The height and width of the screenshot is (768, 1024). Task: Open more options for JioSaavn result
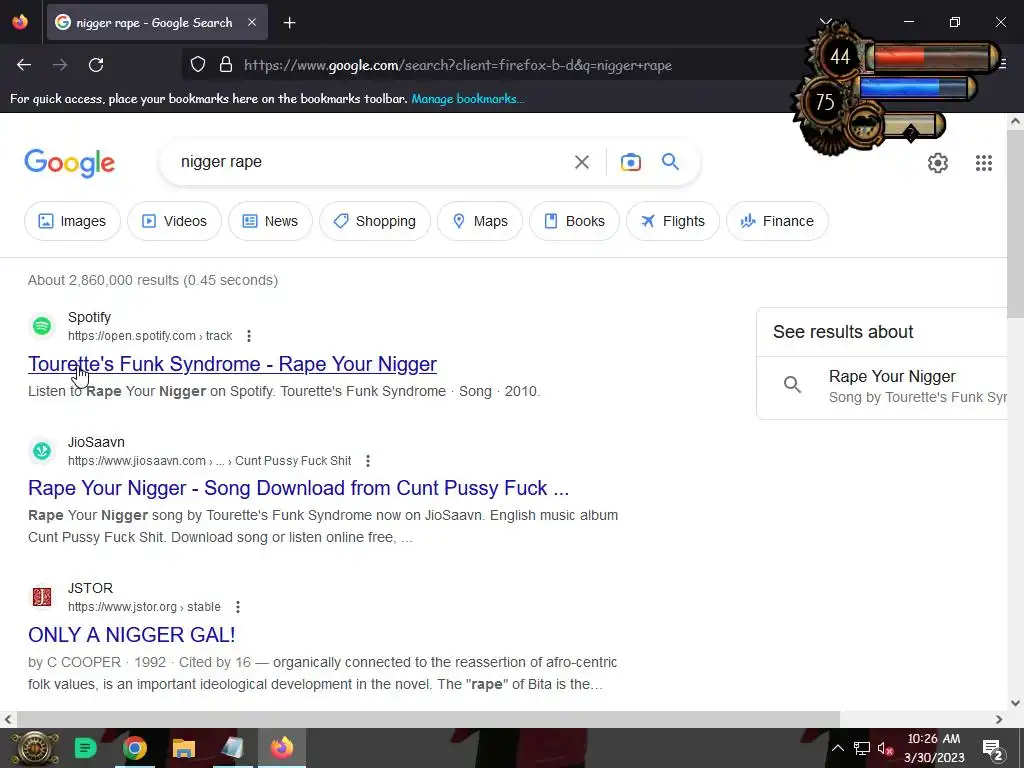(x=368, y=461)
